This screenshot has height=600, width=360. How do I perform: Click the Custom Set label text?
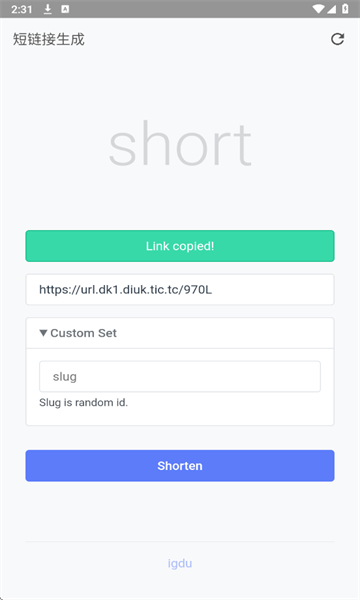click(x=83, y=333)
